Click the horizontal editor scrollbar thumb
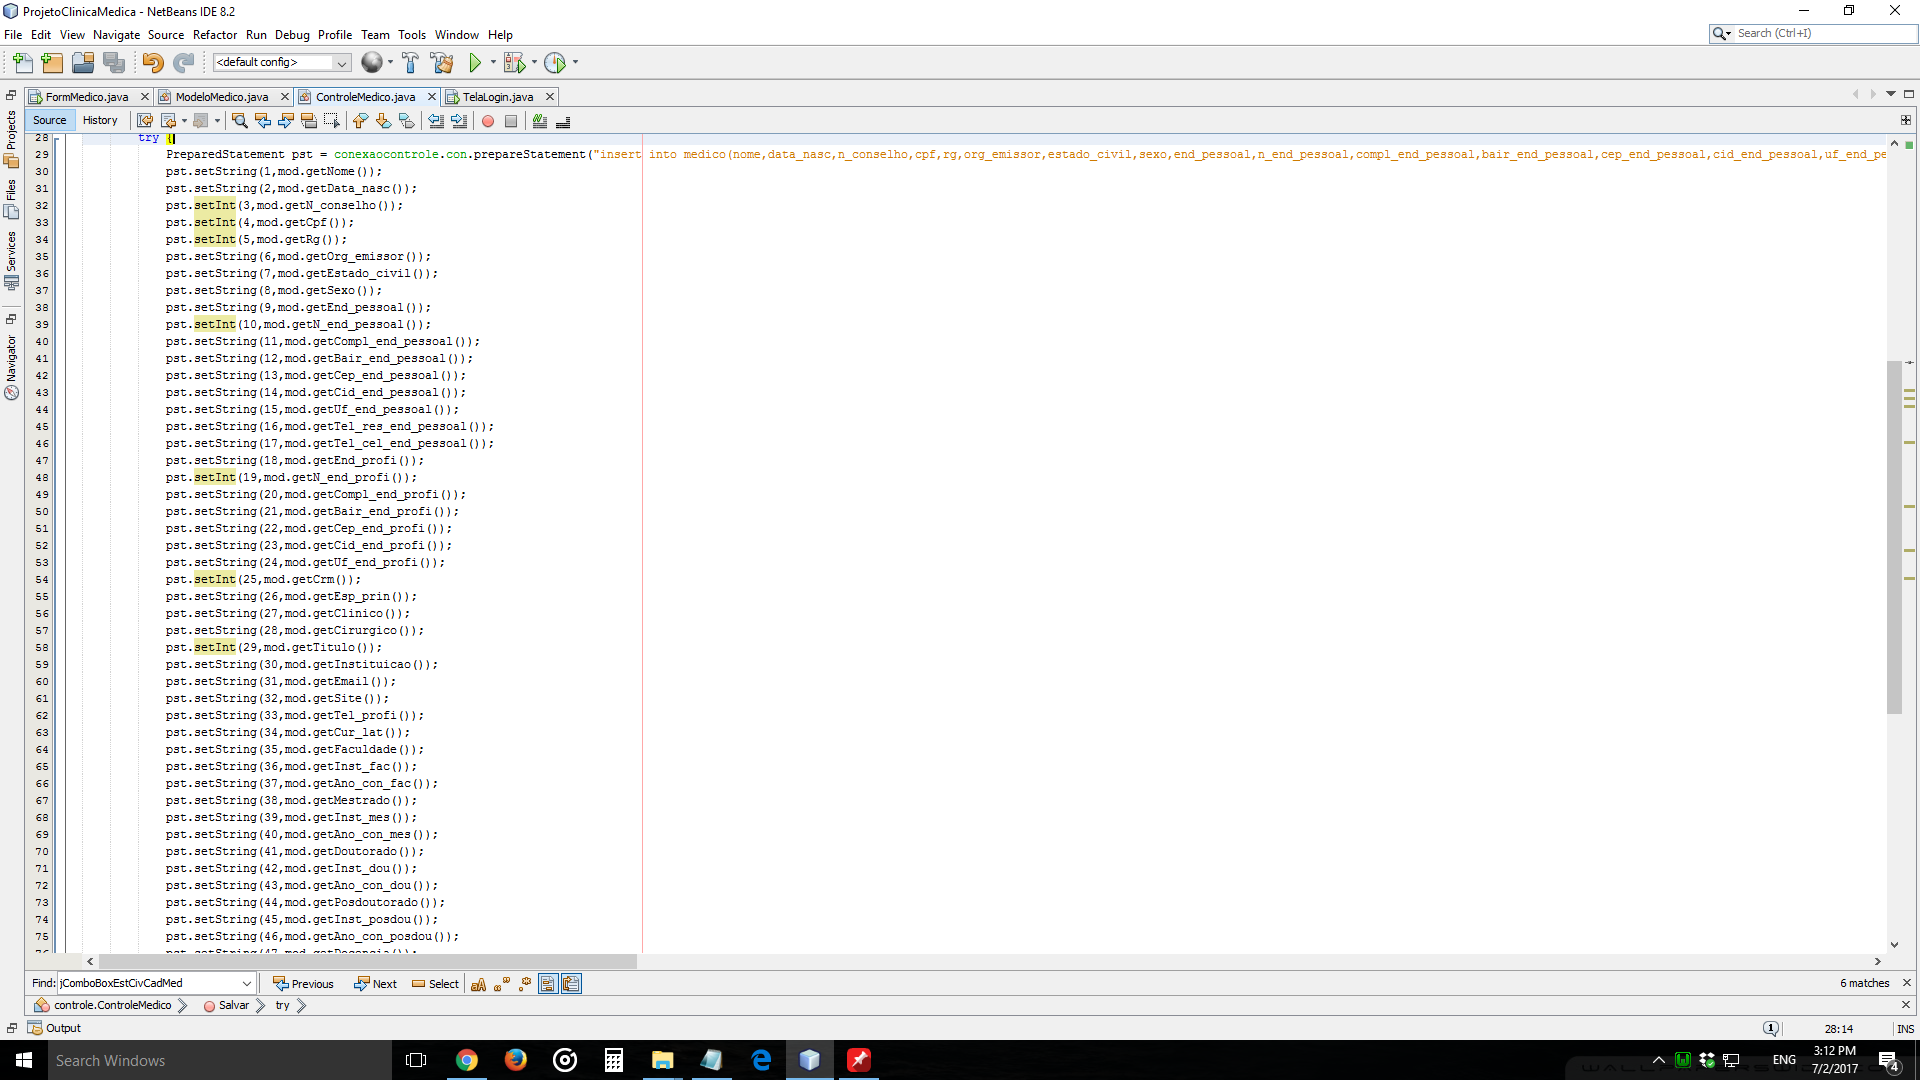The height and width of the screenshot is (1080, 1920). pos(367,961)
